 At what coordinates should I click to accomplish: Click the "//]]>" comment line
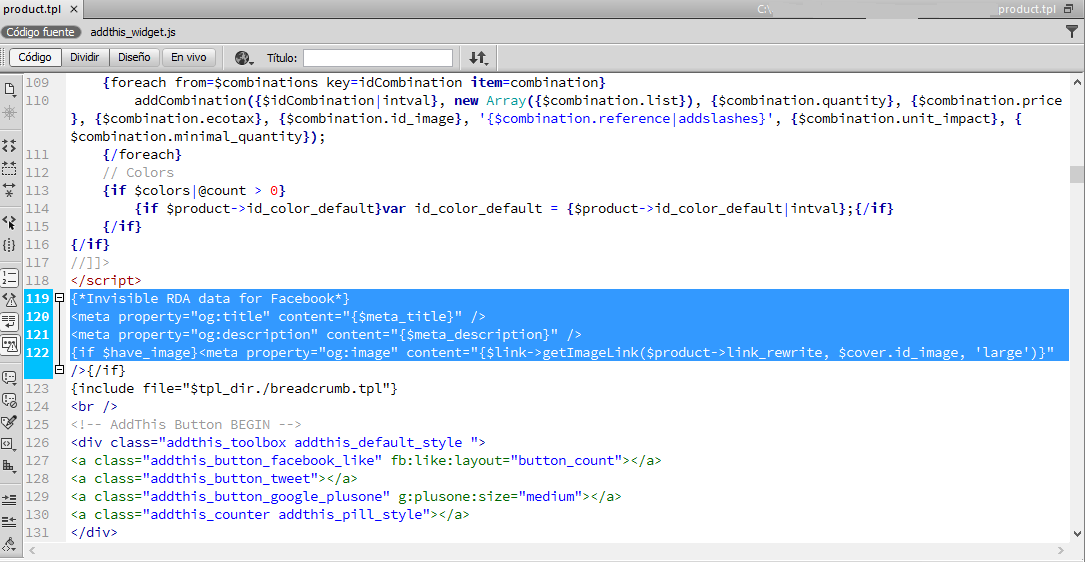coord(90,262)
